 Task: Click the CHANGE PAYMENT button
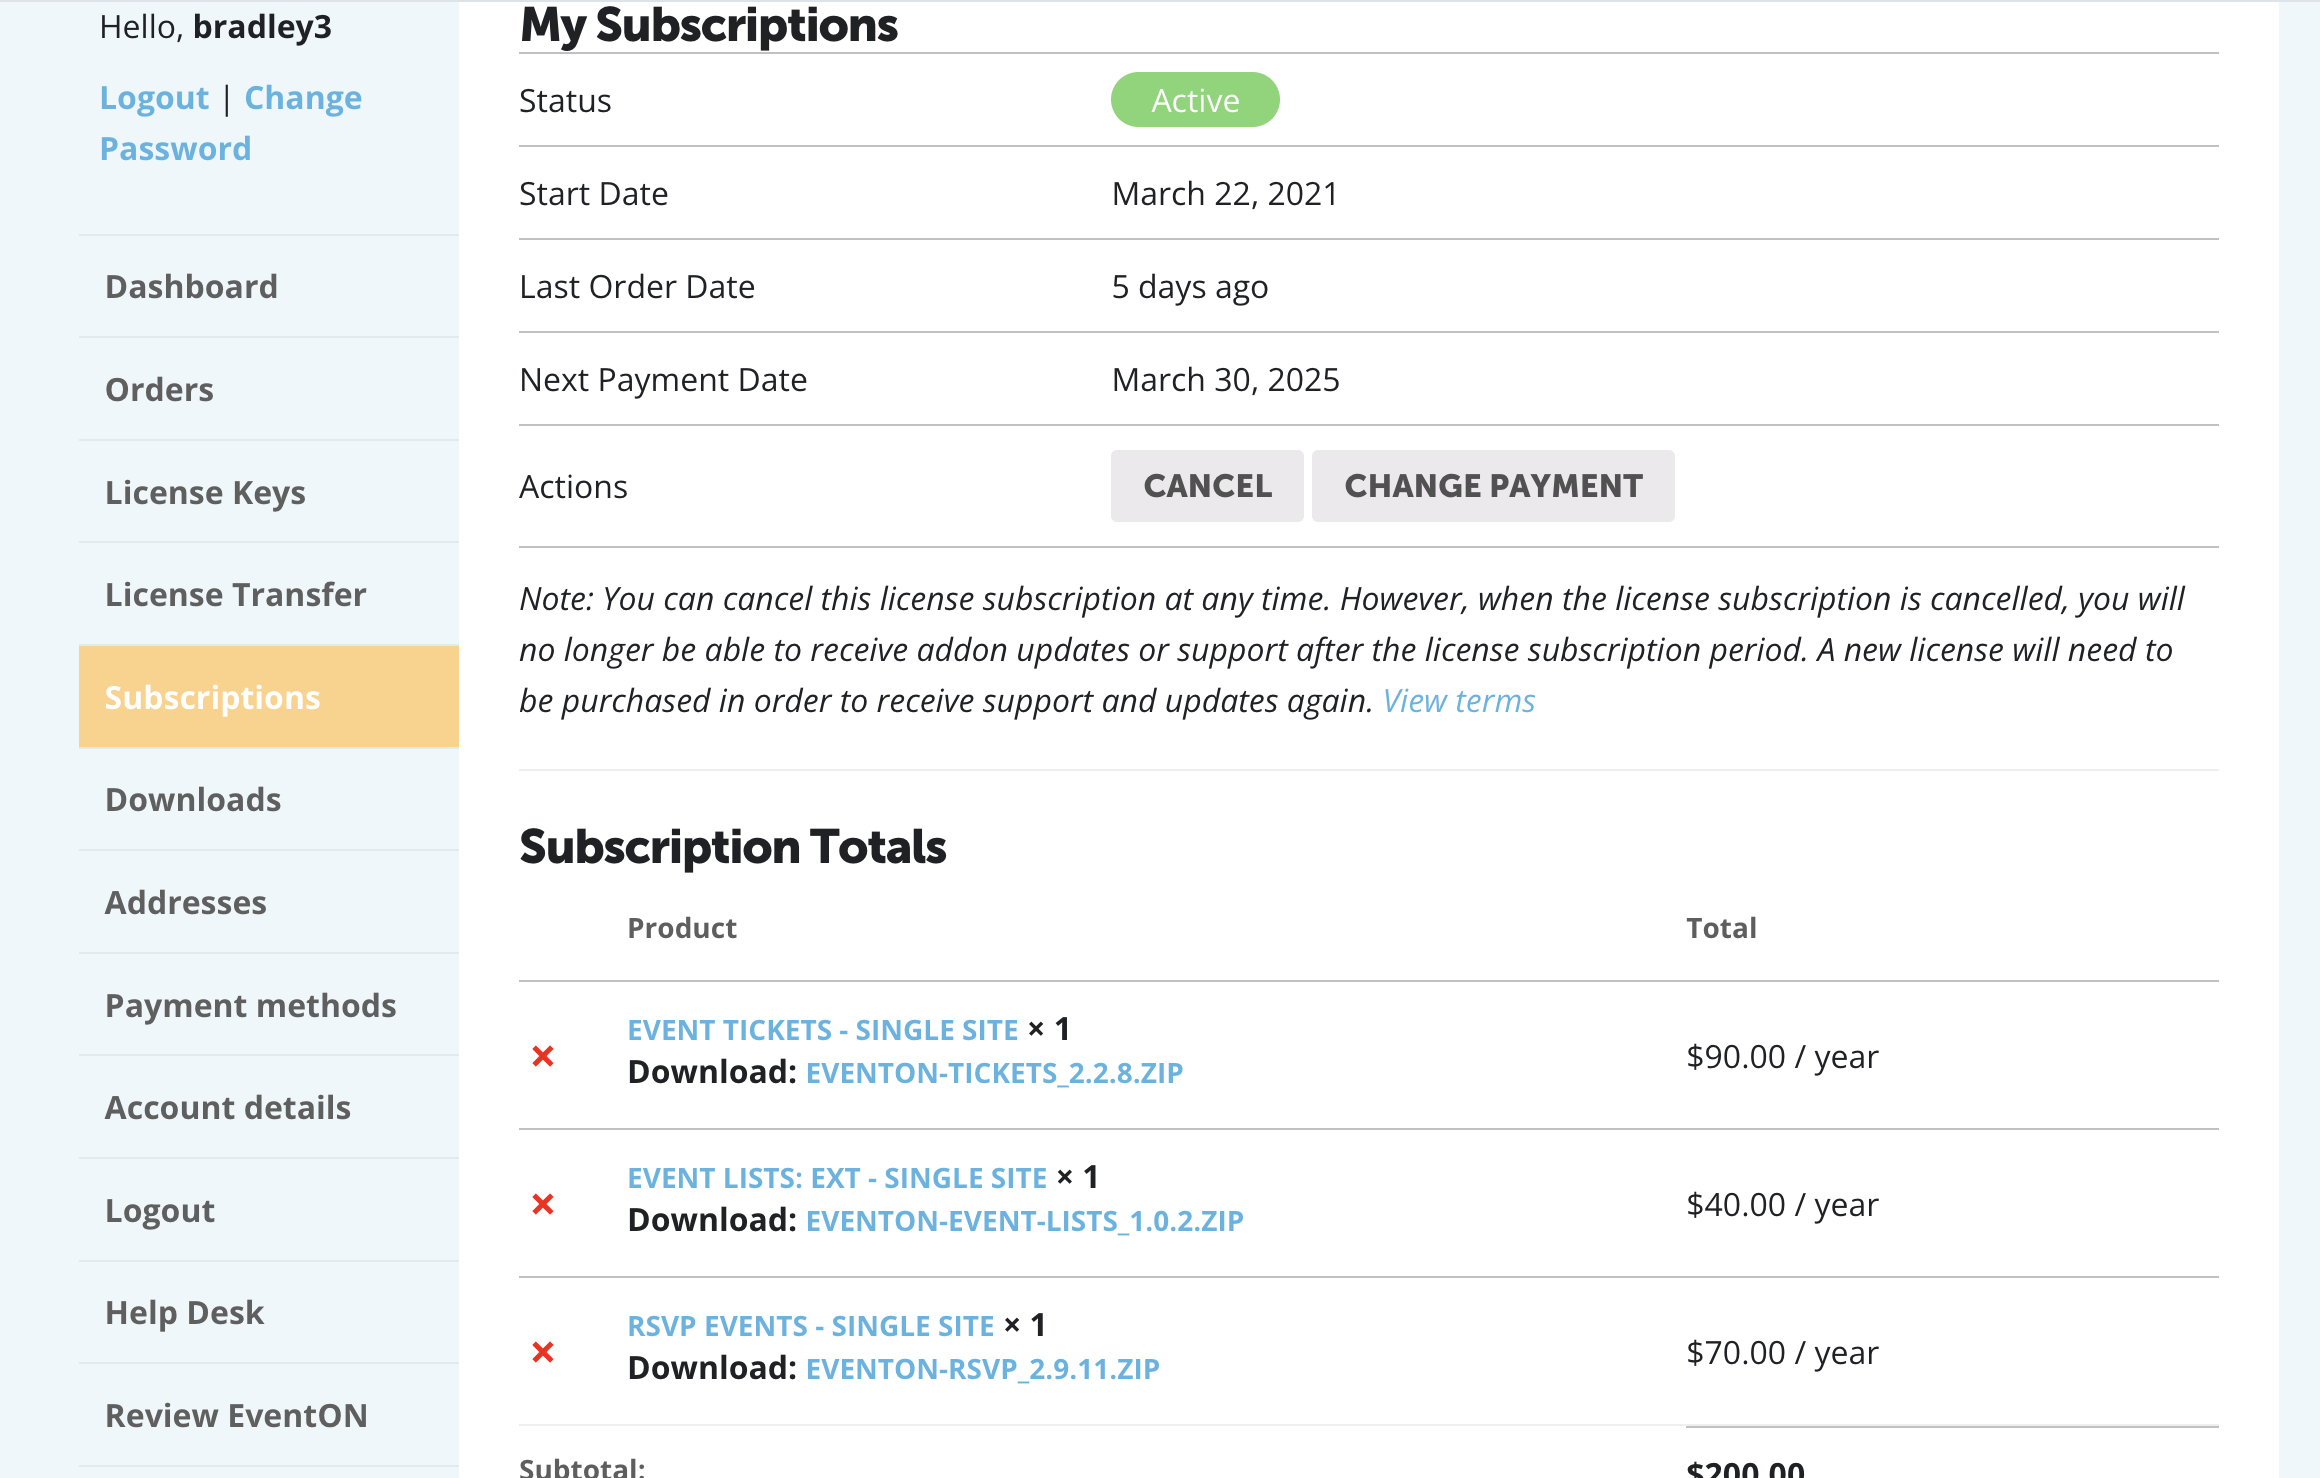click(x=1493, y=486)
